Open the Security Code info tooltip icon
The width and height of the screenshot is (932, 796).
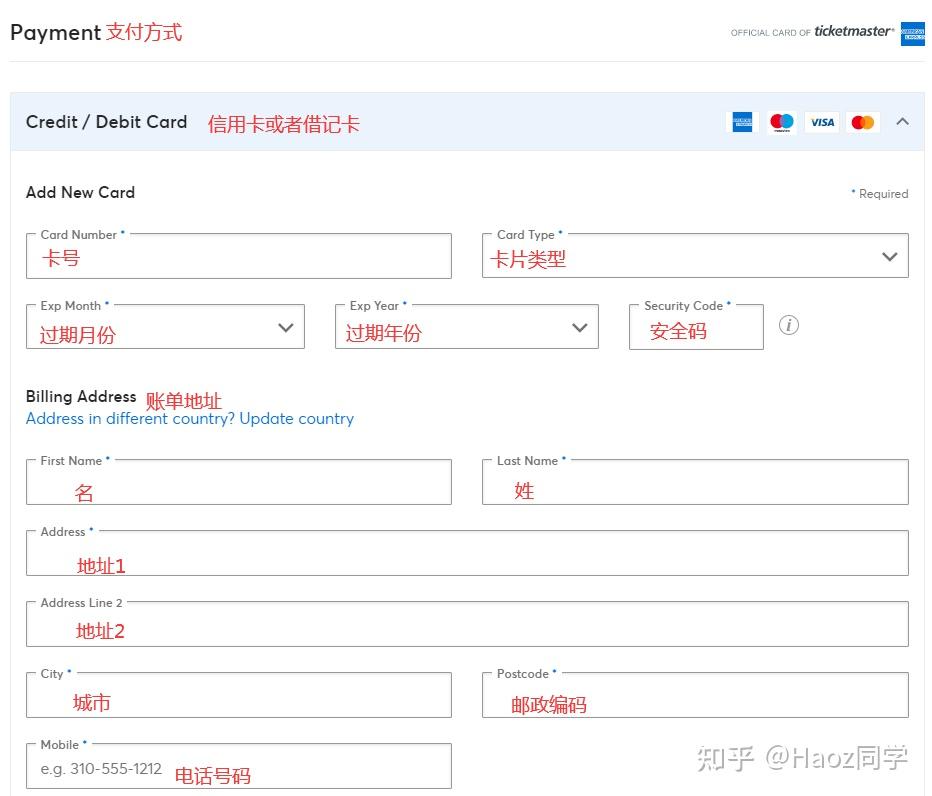click(x=789, y=325)
